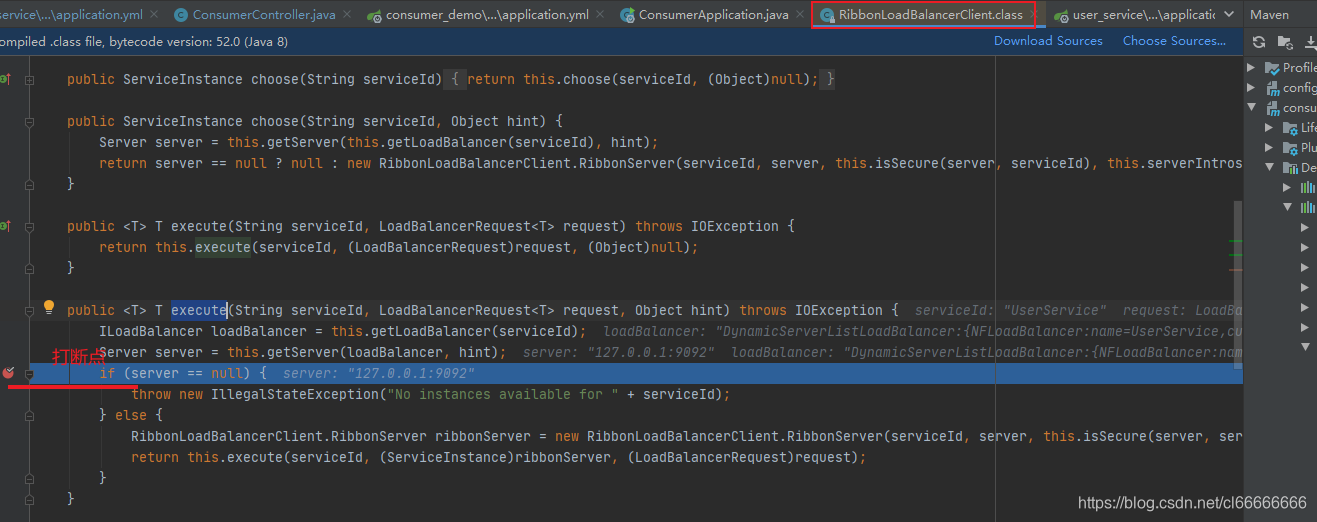
Task: Open the Maven tool window tab
Action: [x=1269, y=15]
